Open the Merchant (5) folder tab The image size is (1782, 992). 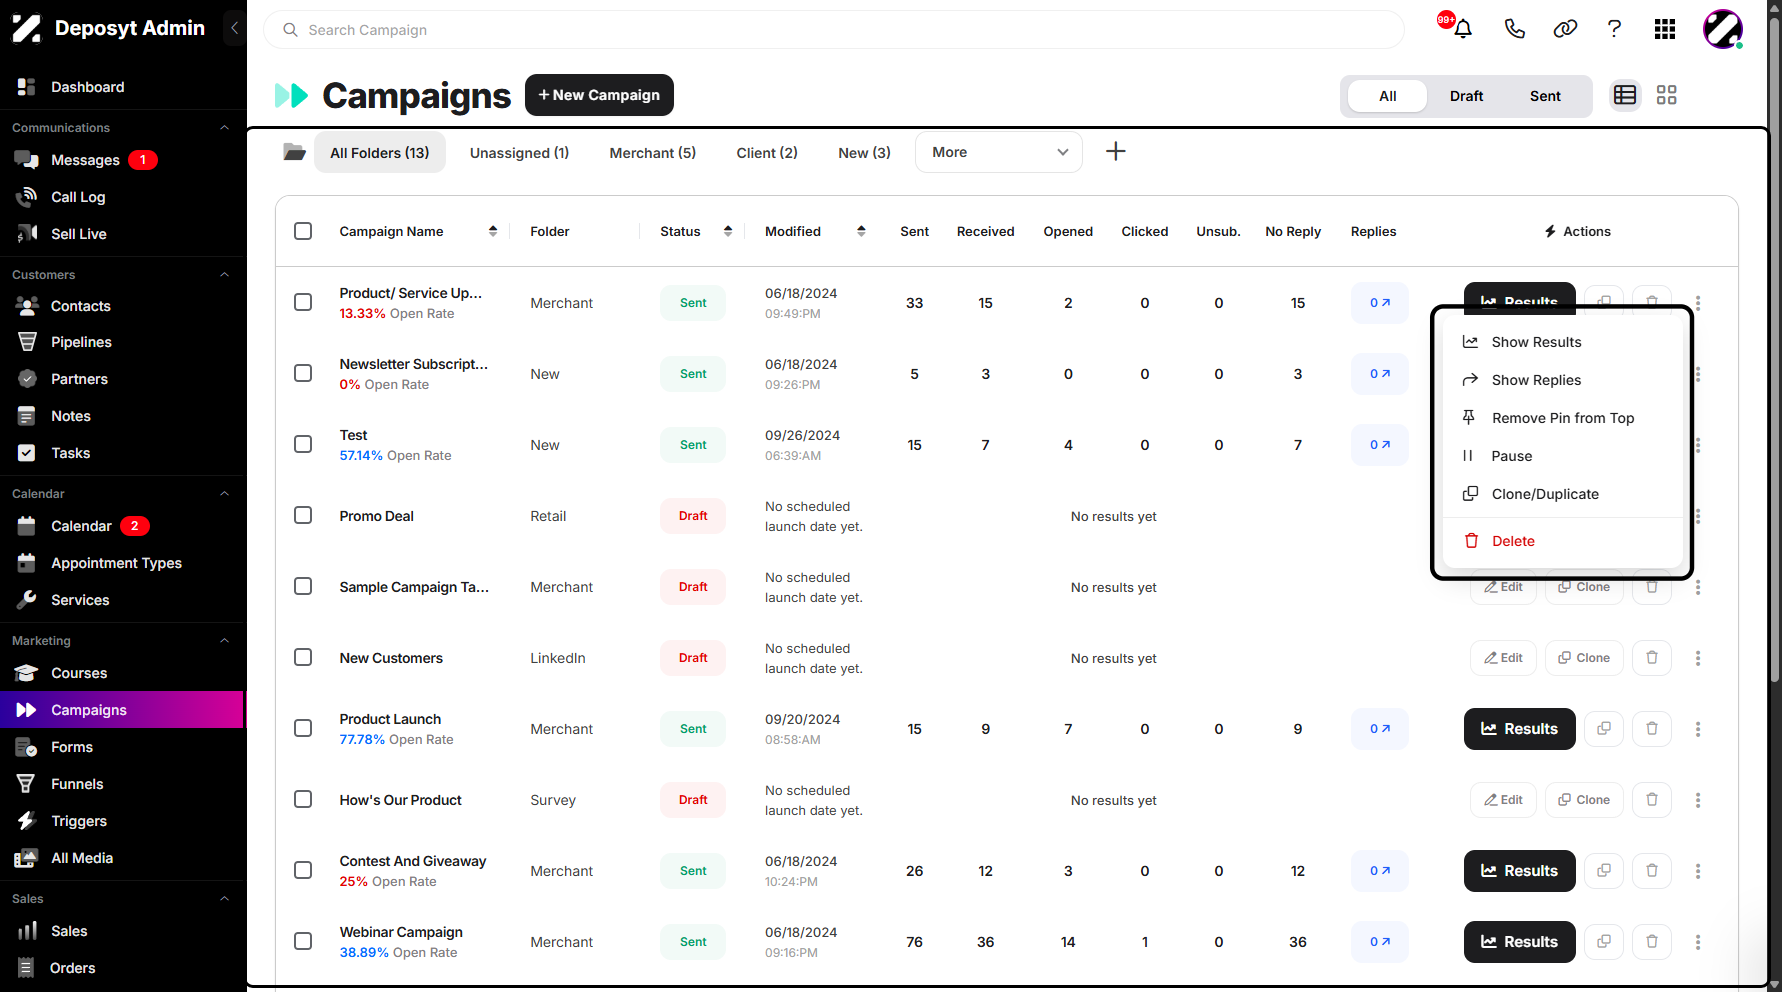click(x=653, y=153)
